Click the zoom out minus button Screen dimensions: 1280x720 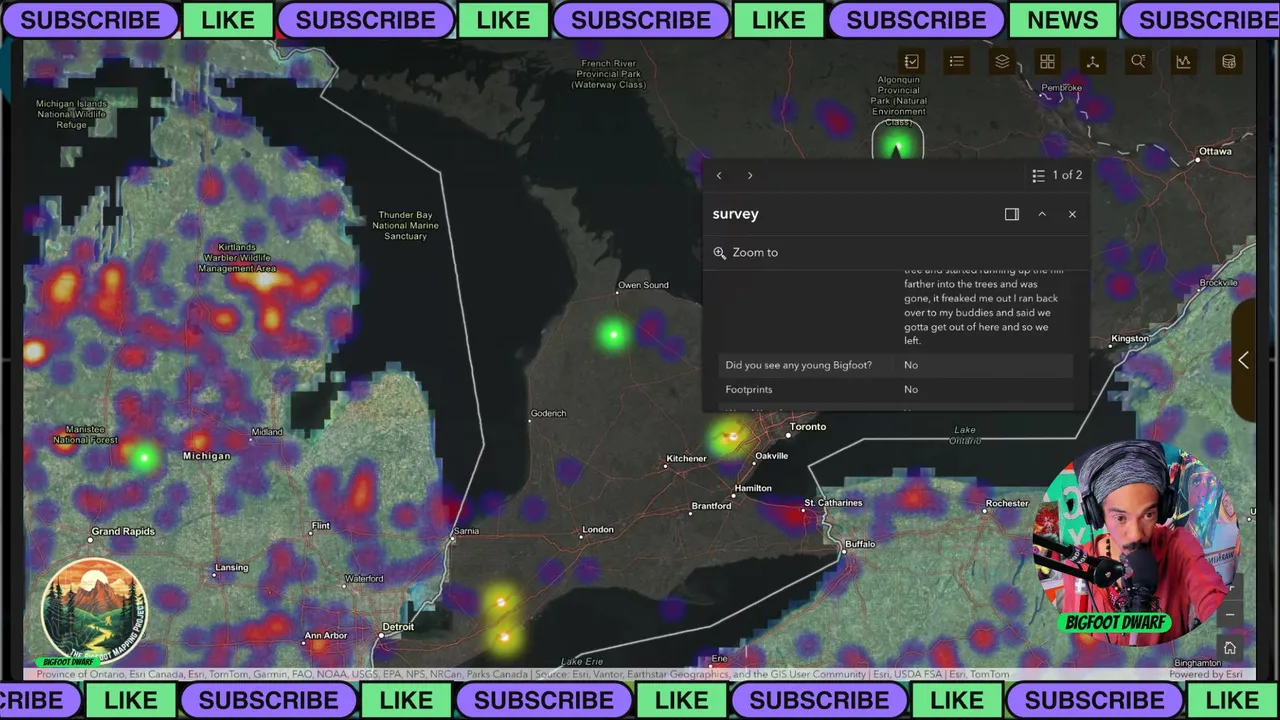point(1230,614)
